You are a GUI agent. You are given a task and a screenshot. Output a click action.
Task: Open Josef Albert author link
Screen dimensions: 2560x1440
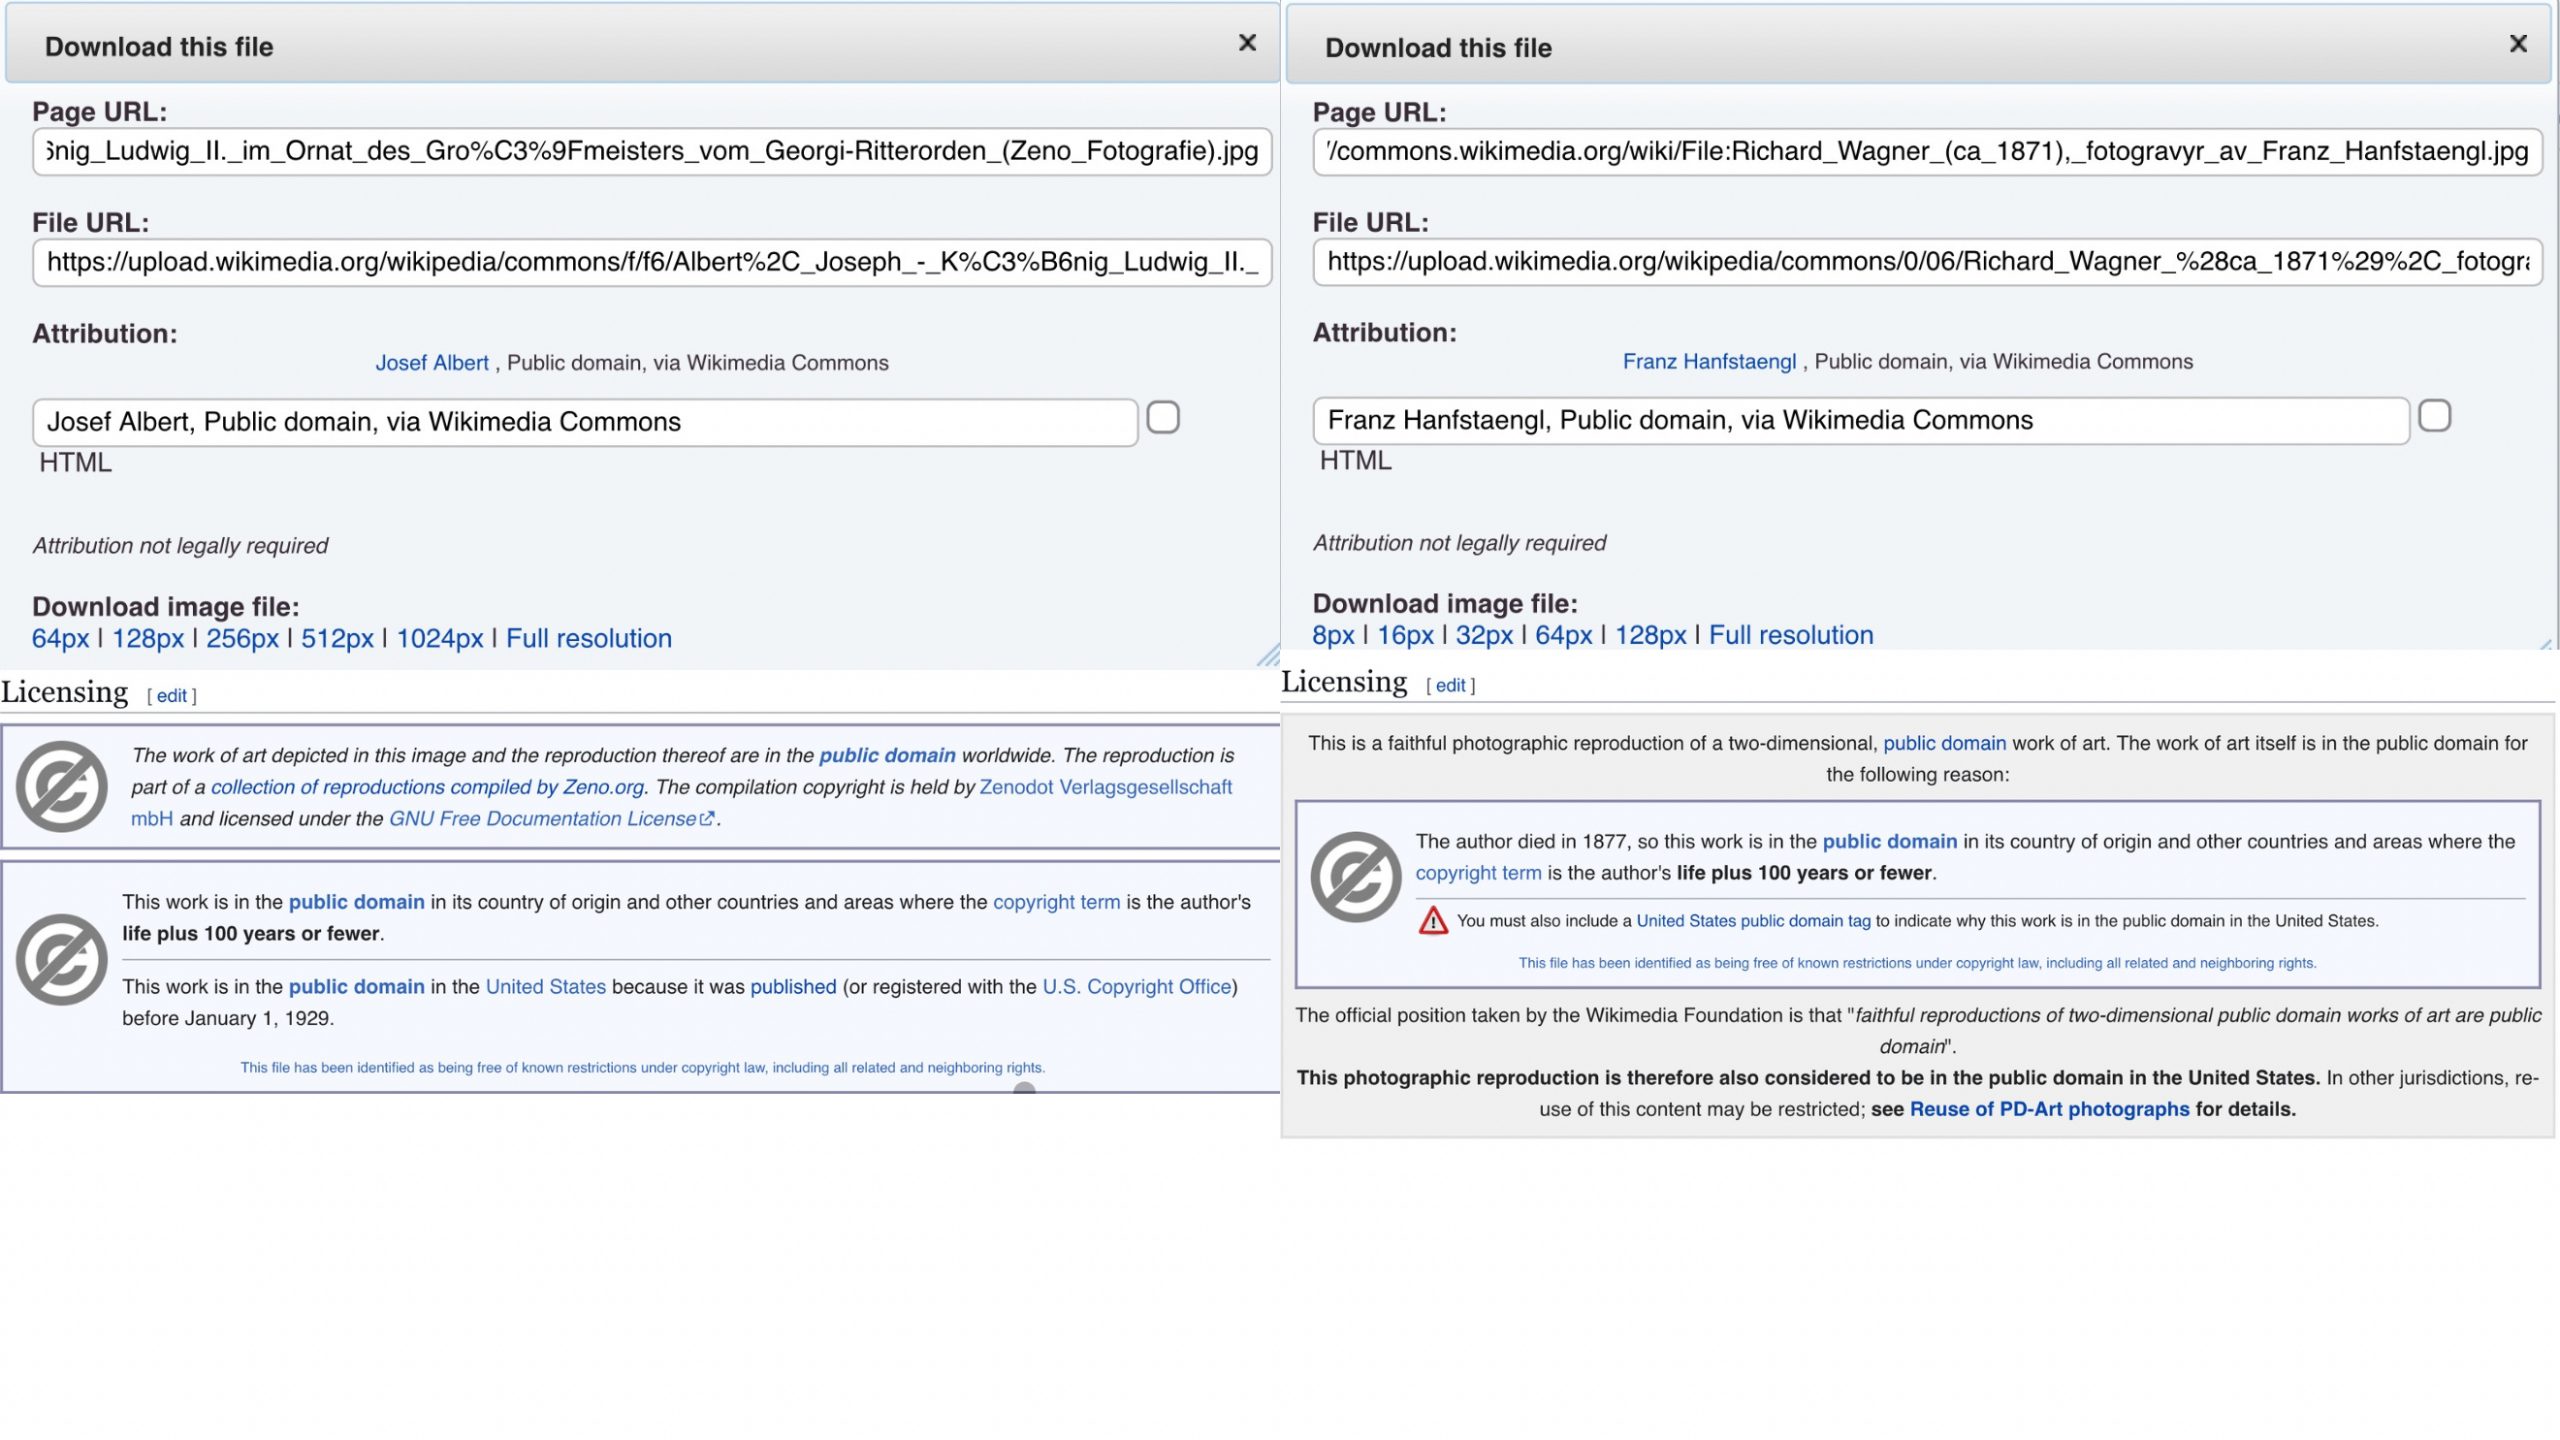[x=432, y=363]
